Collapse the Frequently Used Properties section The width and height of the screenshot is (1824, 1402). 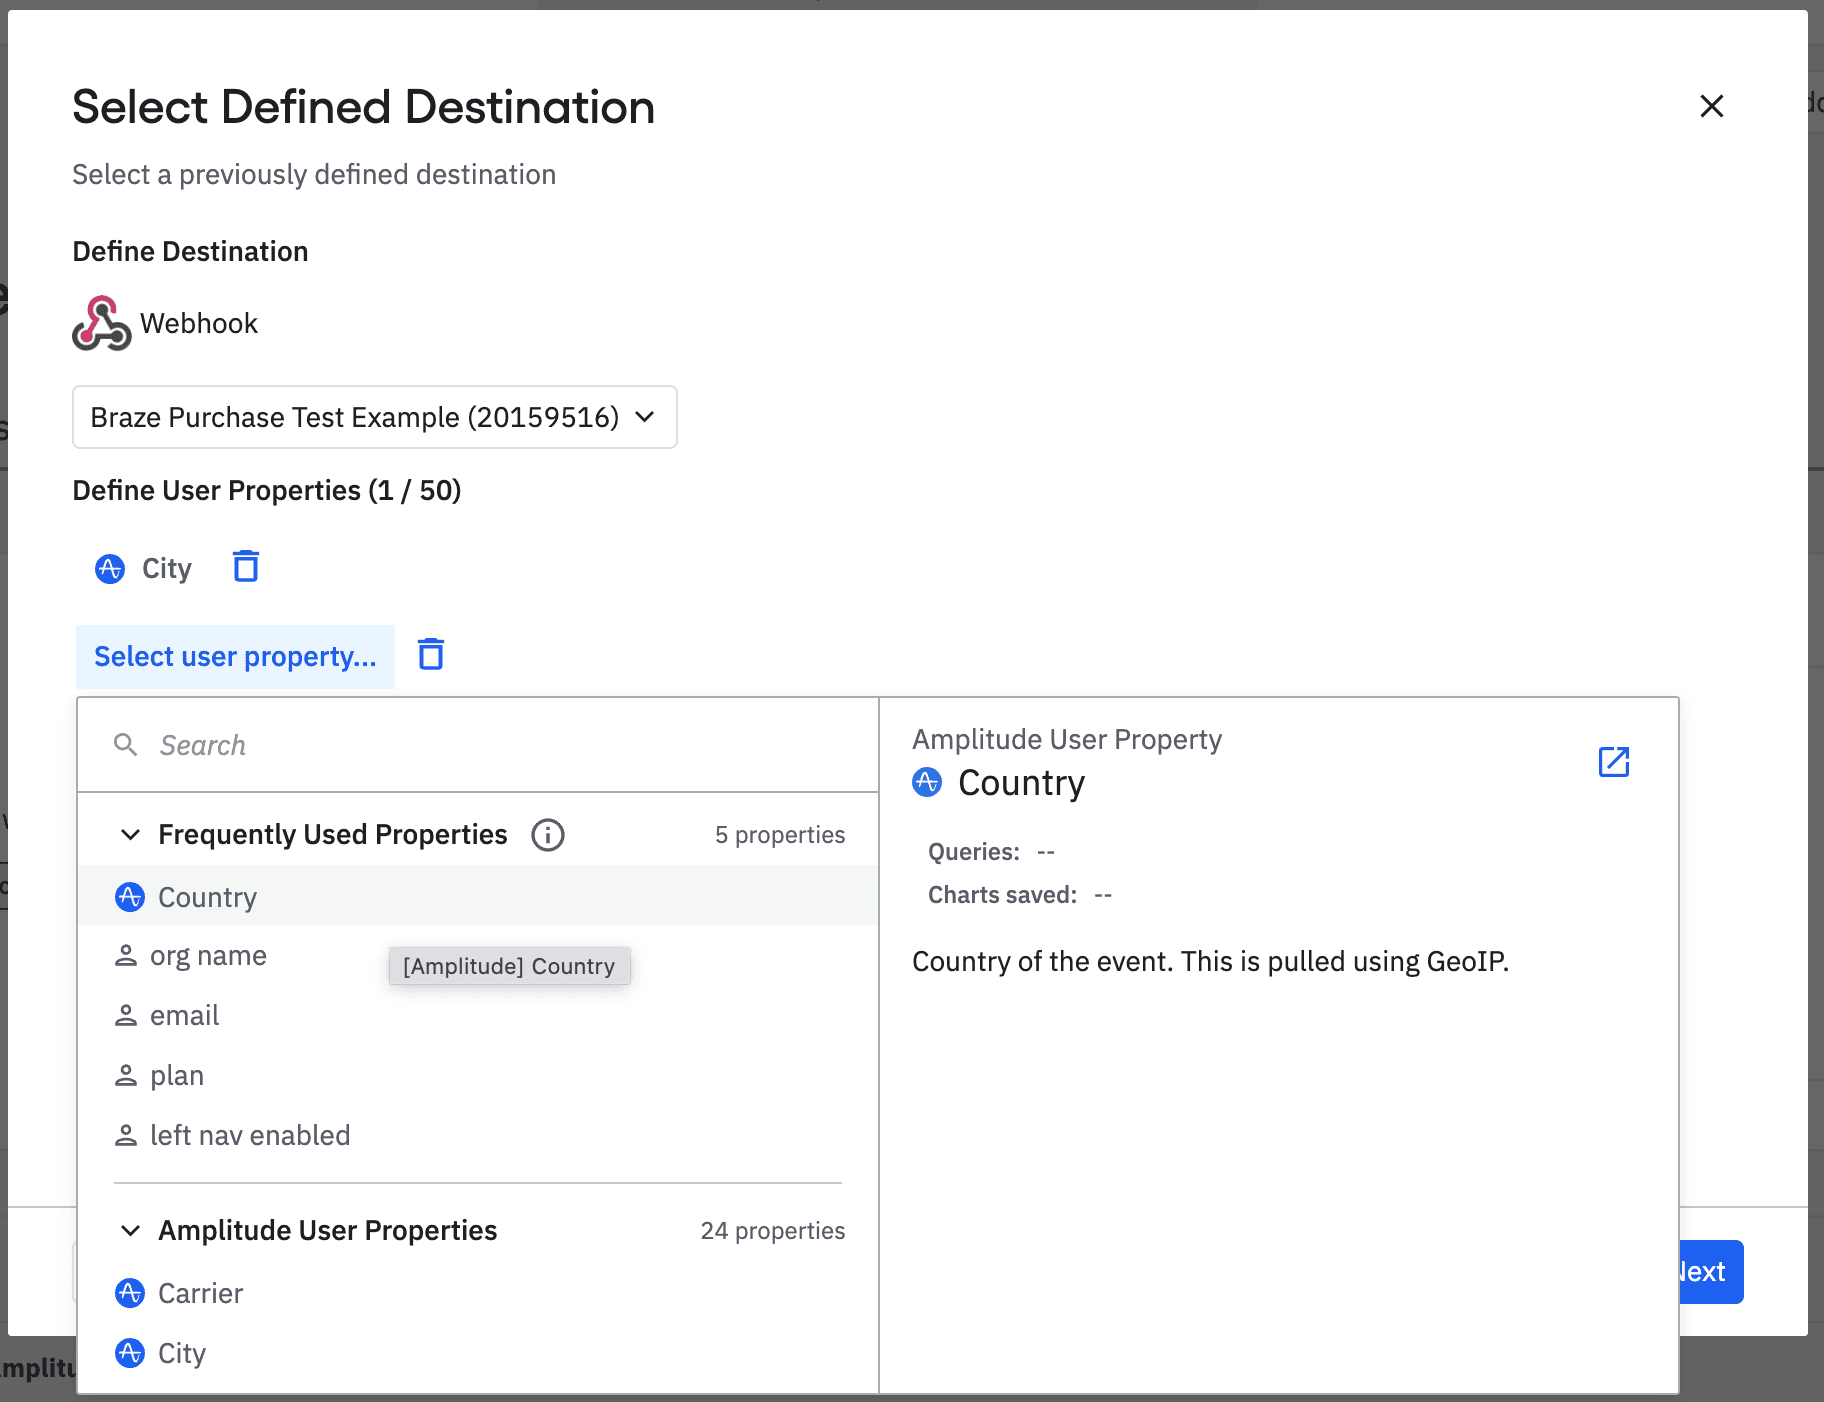pos(130,835)
